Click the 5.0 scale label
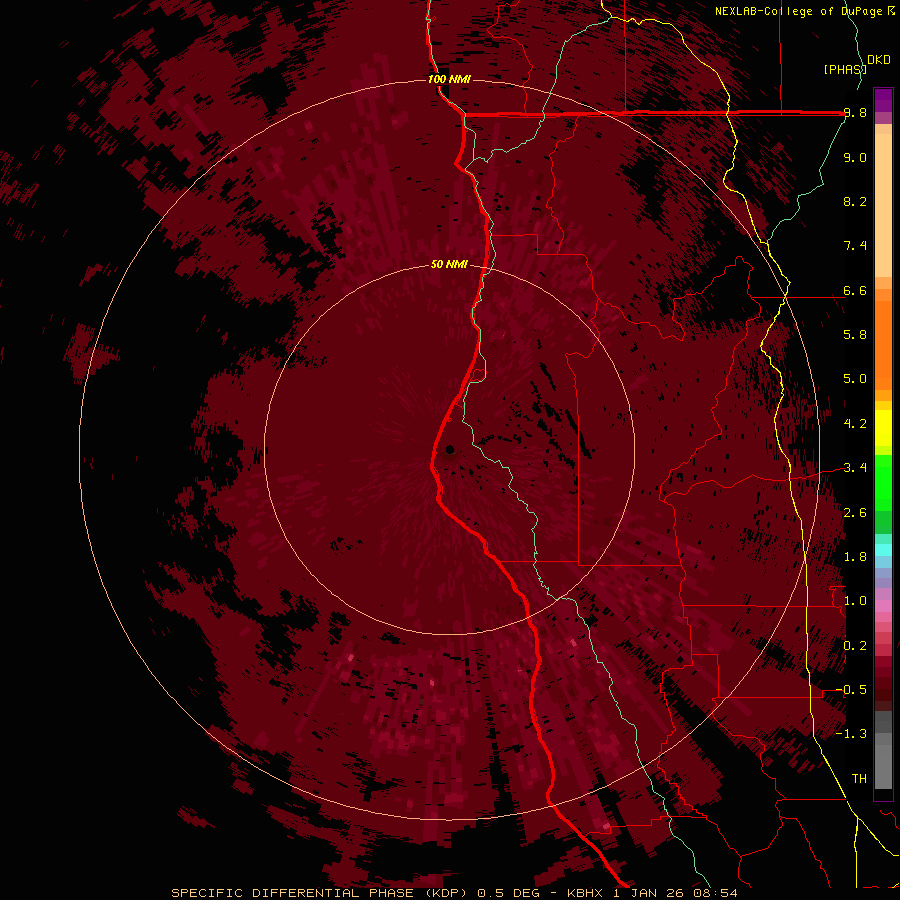 point(855,379)
